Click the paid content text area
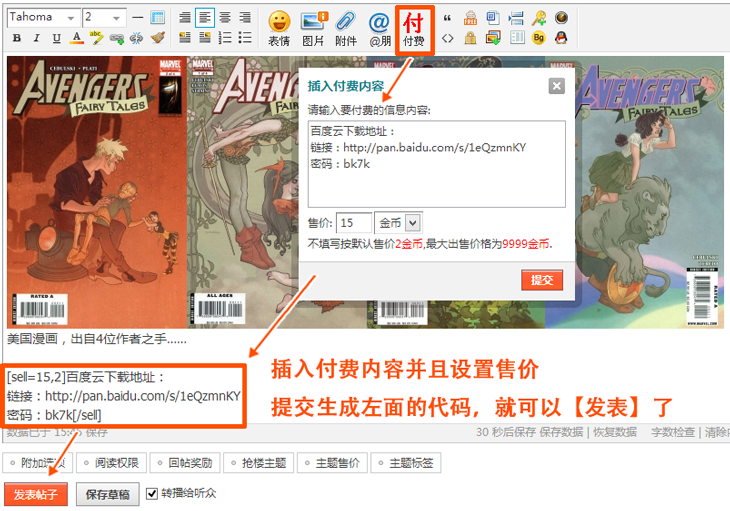Screen dimensions: 730x511 tap(437, 164)
